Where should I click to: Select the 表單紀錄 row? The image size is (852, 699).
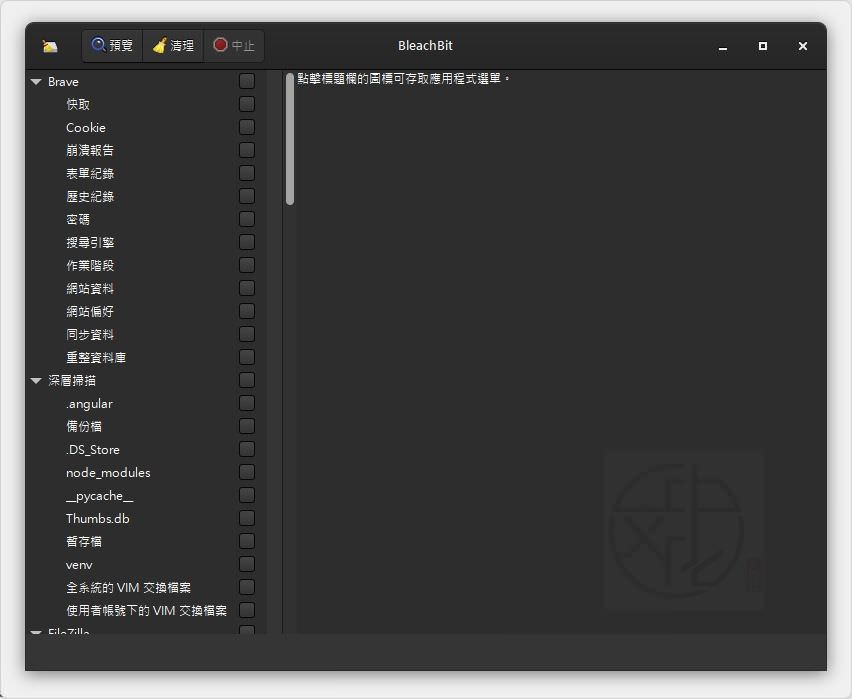pos(90,173)
